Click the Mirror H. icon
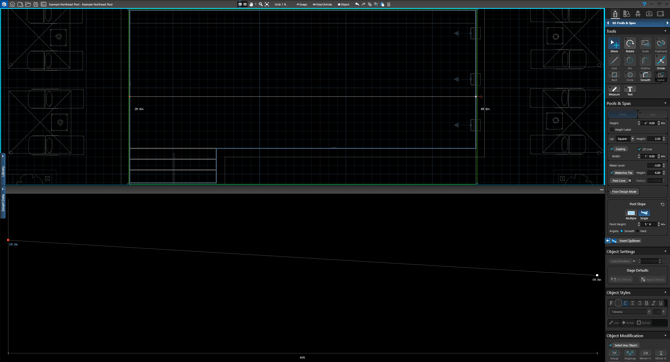This screenshot has height=362, width=670. point(645,353)
